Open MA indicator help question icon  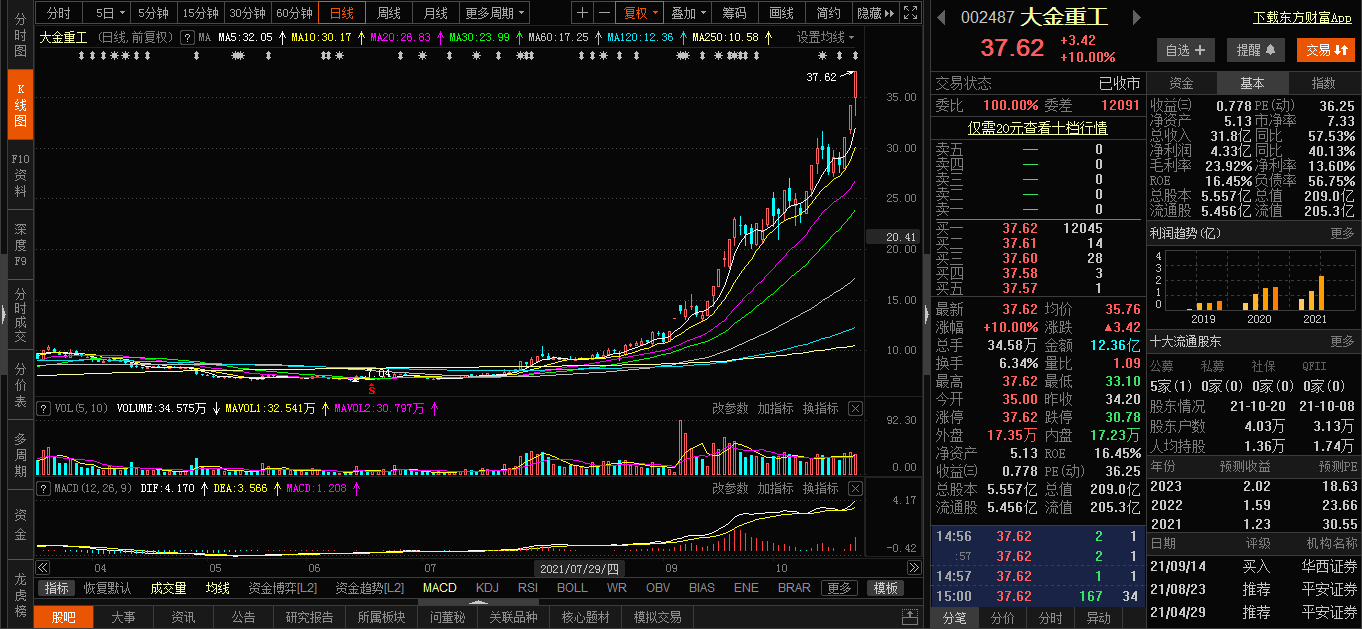coord(187,37)
